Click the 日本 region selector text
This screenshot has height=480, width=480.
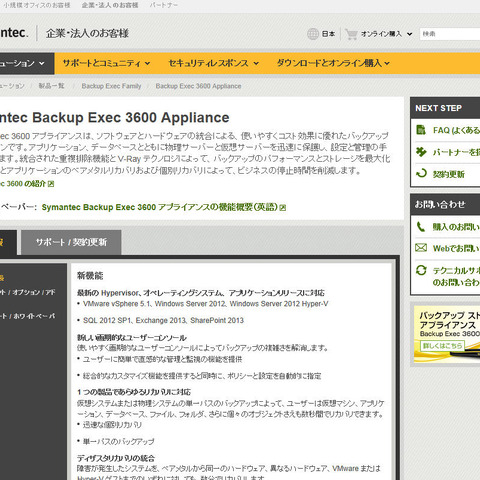(x=328, y=34)
